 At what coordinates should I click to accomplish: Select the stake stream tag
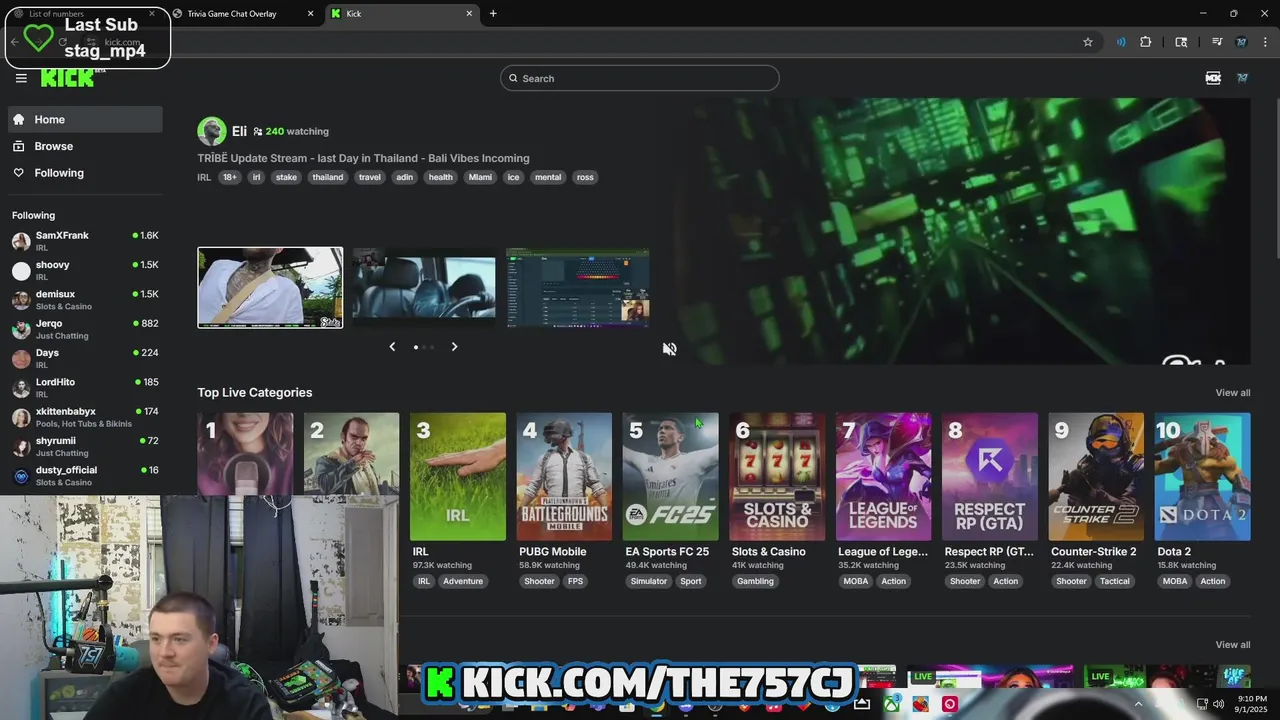286,177
